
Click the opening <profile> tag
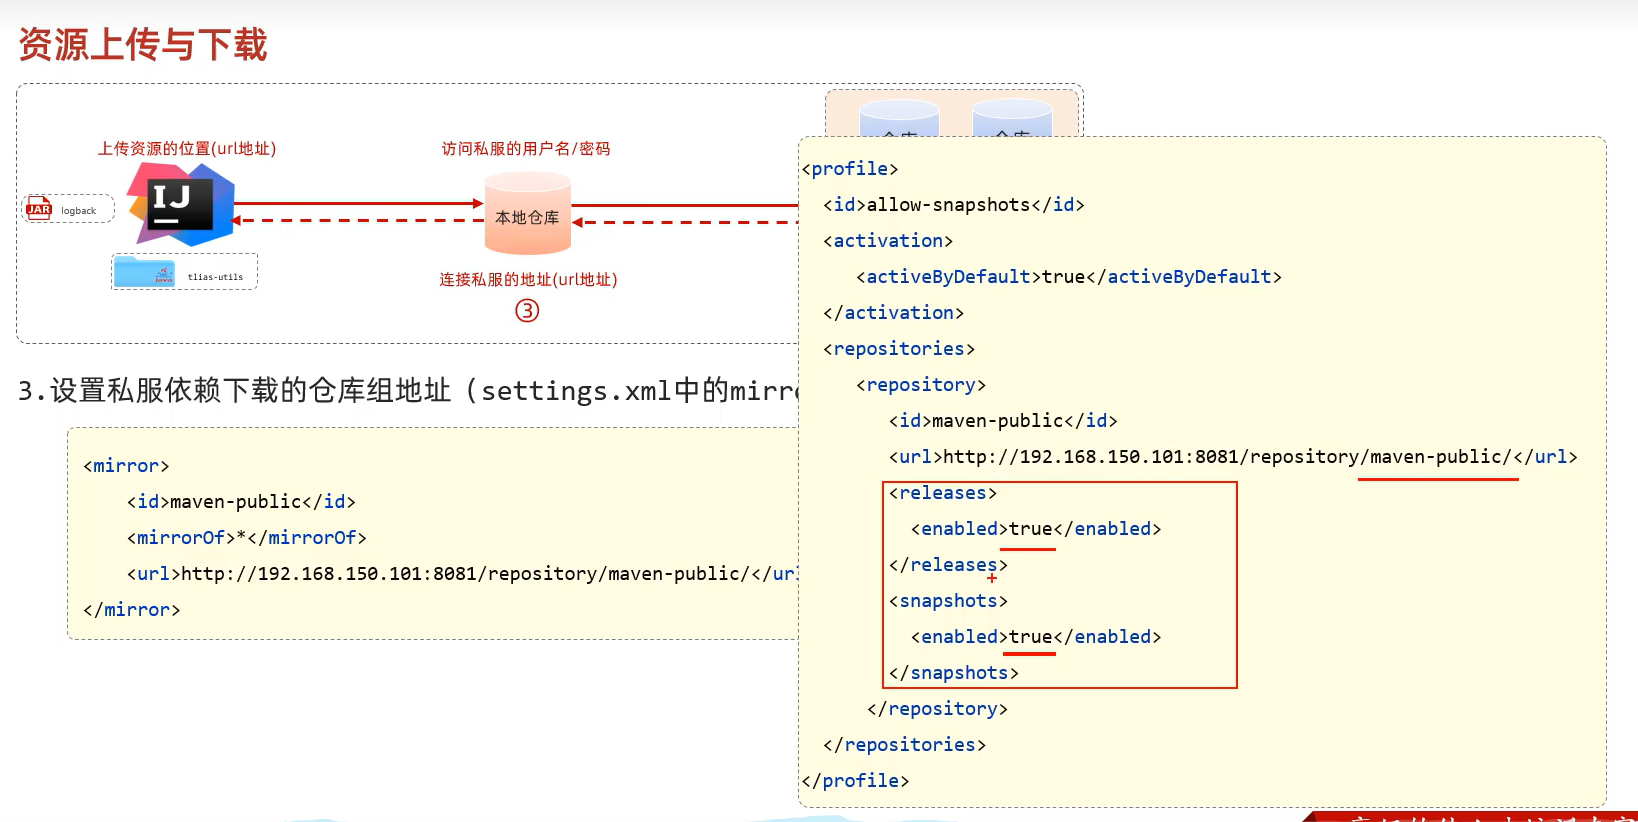(850, 169)
